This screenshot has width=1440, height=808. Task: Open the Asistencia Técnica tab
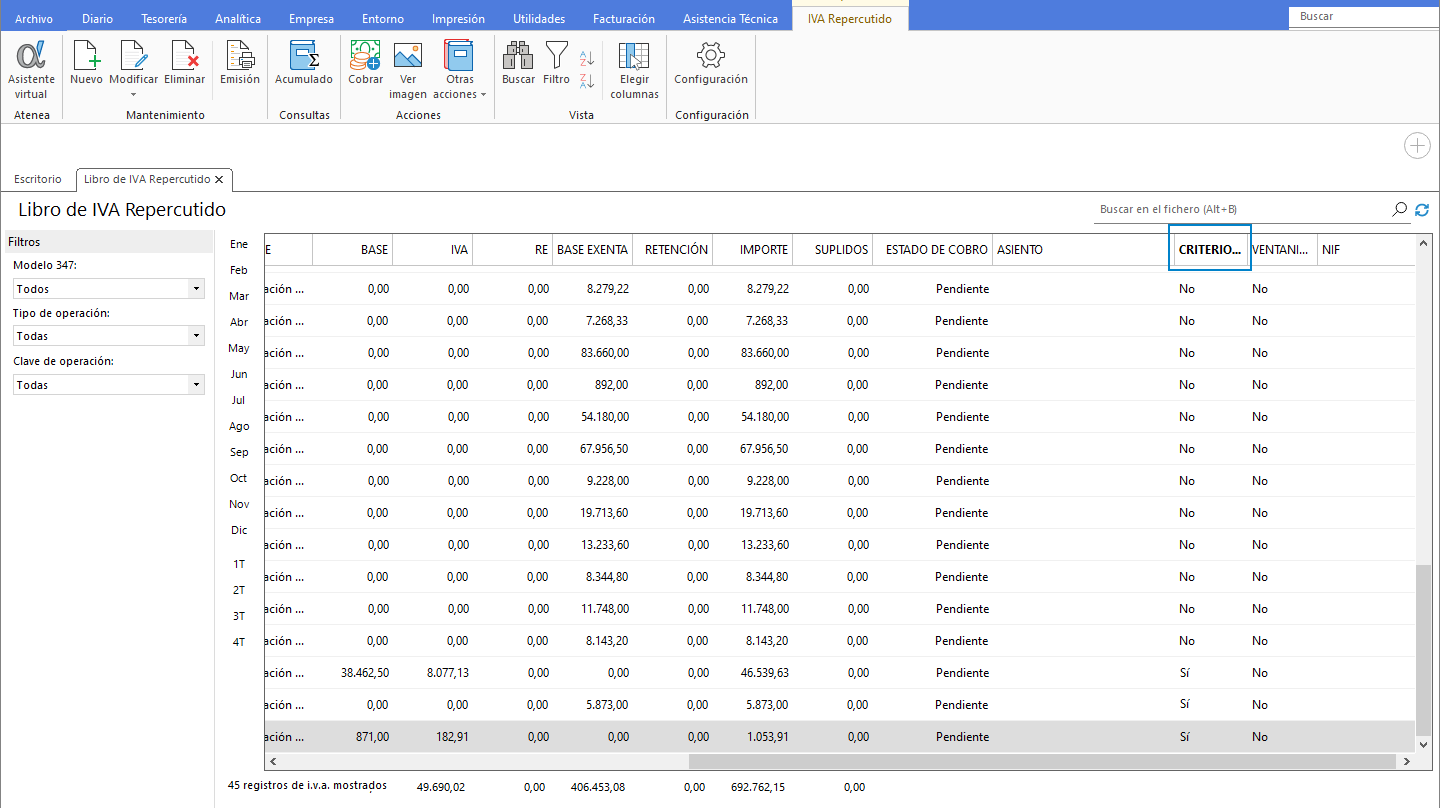tap(730, 19)
